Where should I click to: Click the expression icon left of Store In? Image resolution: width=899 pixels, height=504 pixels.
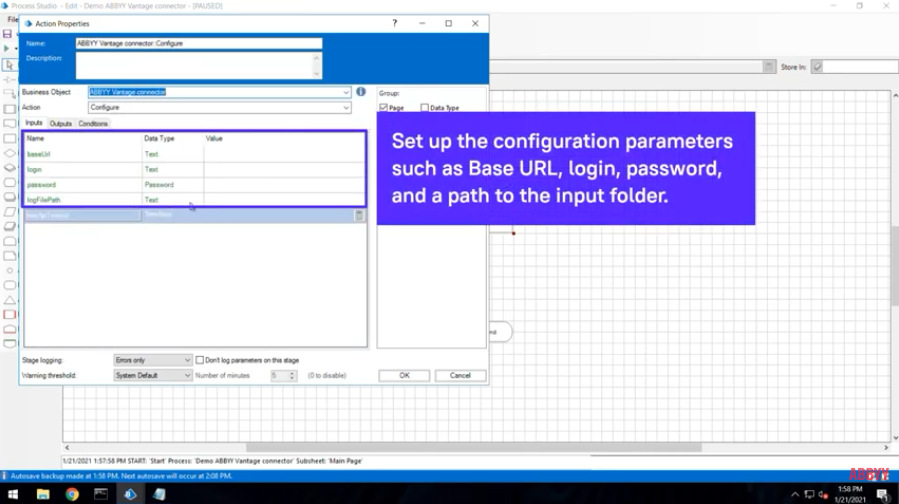pyautogui.click(x=769, y=67)
